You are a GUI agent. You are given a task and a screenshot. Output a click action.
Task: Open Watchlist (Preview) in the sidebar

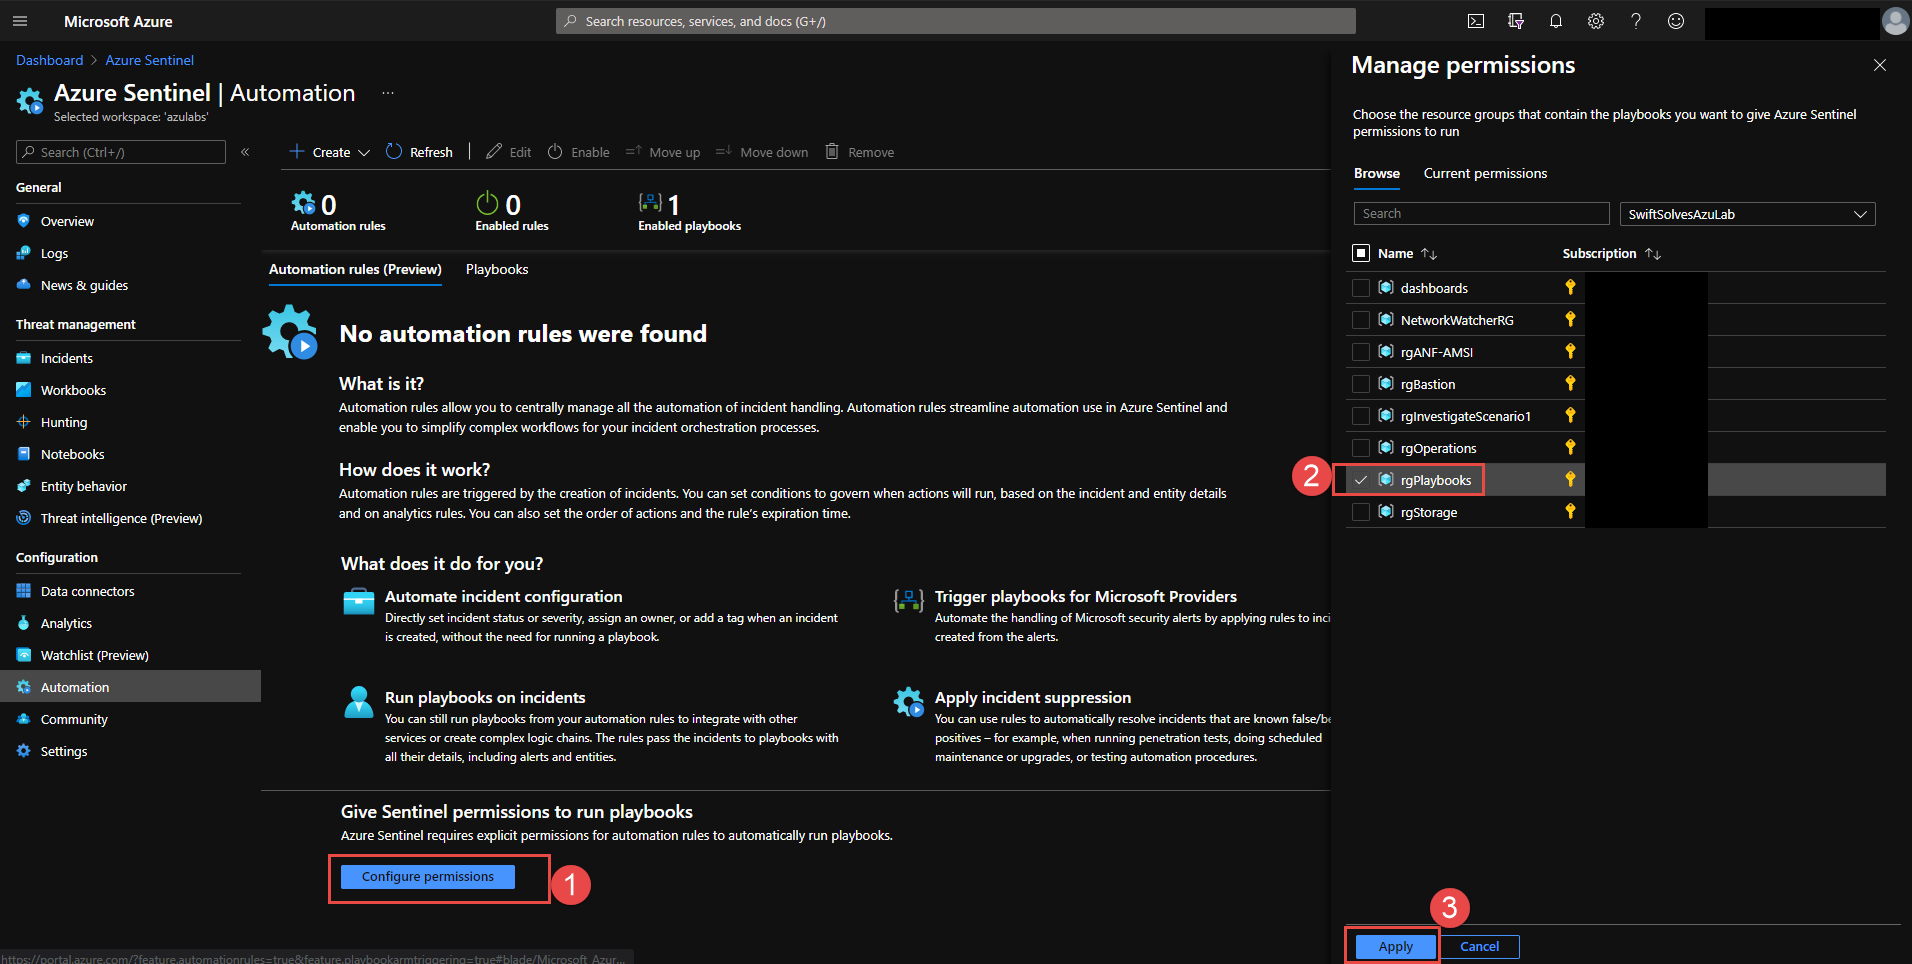pyautogui.click(x=94, y=656)
